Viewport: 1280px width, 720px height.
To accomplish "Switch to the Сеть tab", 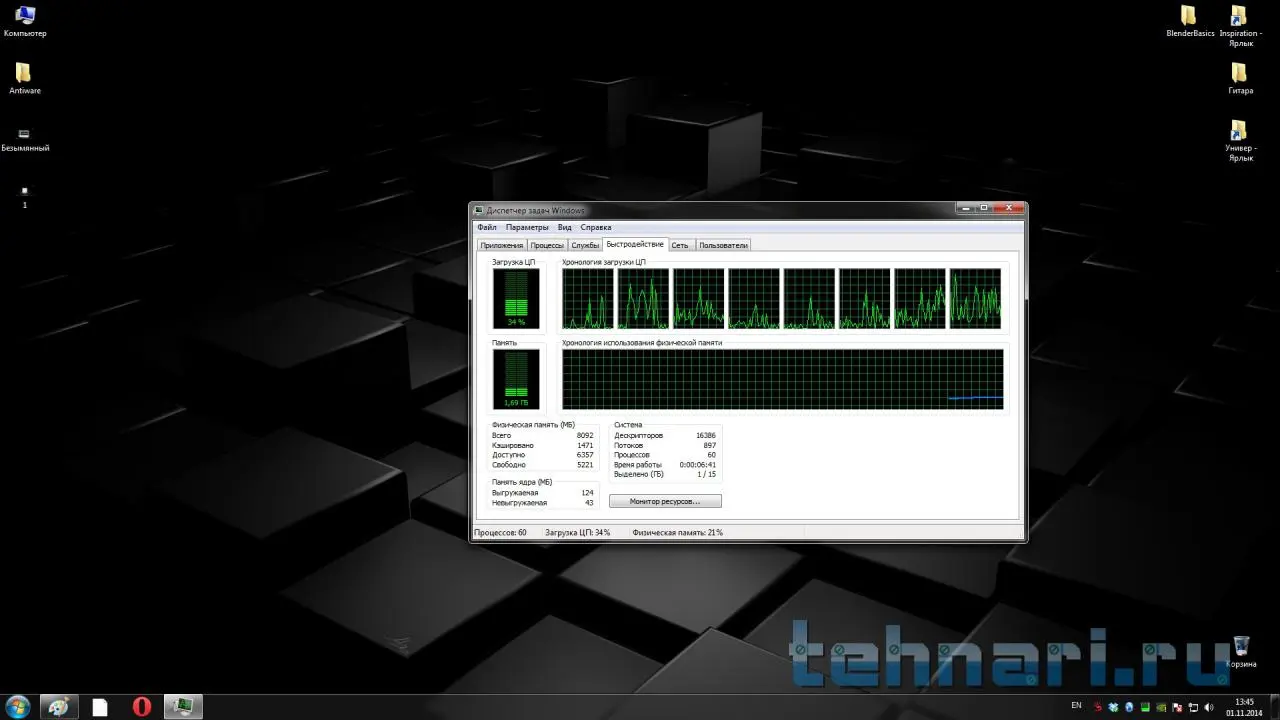I will 680,245.
